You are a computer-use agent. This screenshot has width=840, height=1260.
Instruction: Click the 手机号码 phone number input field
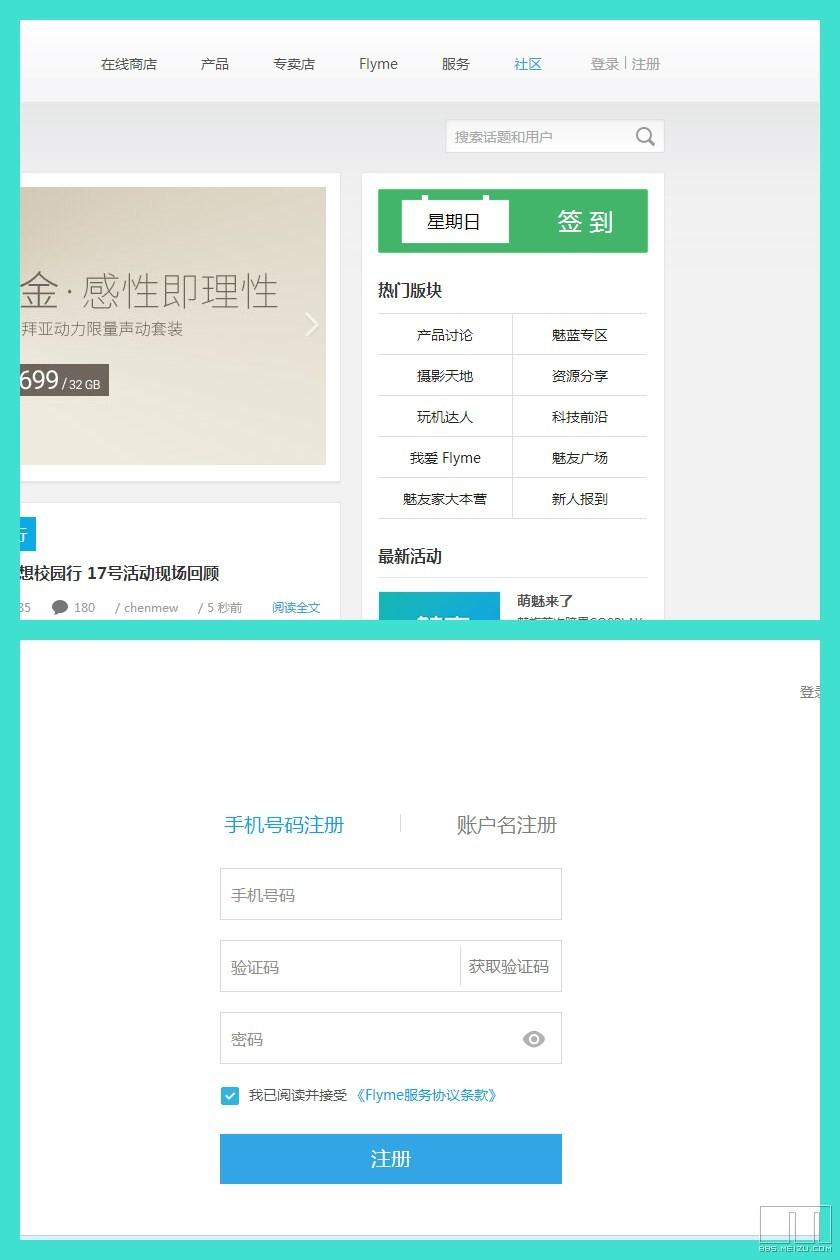(x=390, y=894)
